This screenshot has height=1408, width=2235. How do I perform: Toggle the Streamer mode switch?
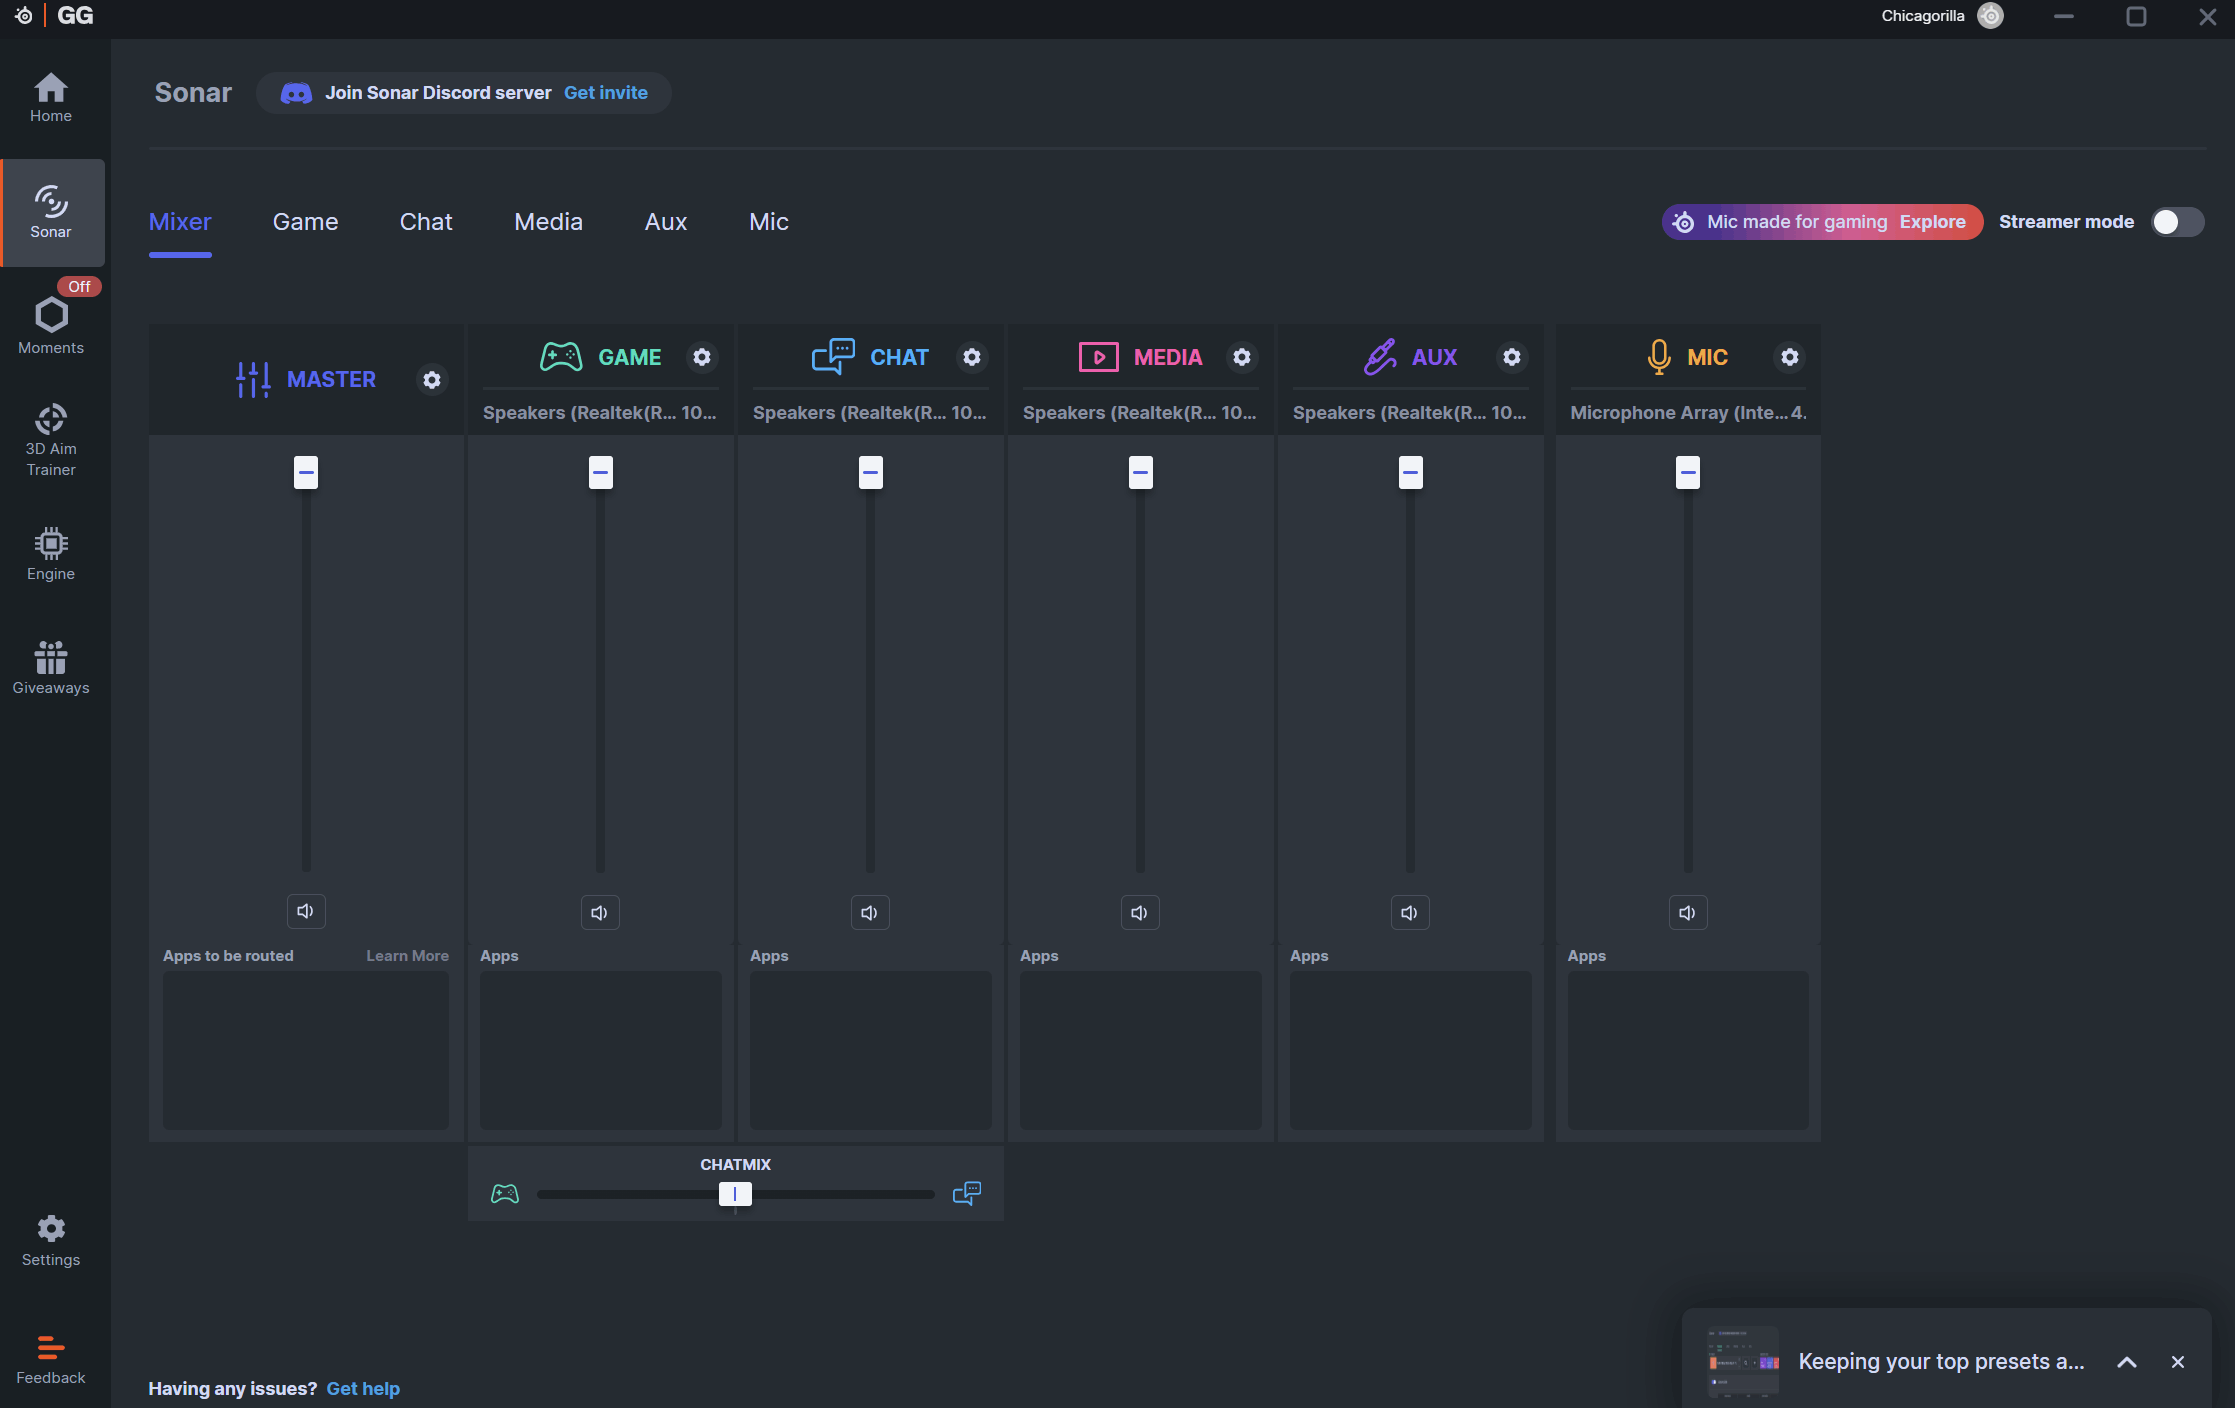point(2177,222)
